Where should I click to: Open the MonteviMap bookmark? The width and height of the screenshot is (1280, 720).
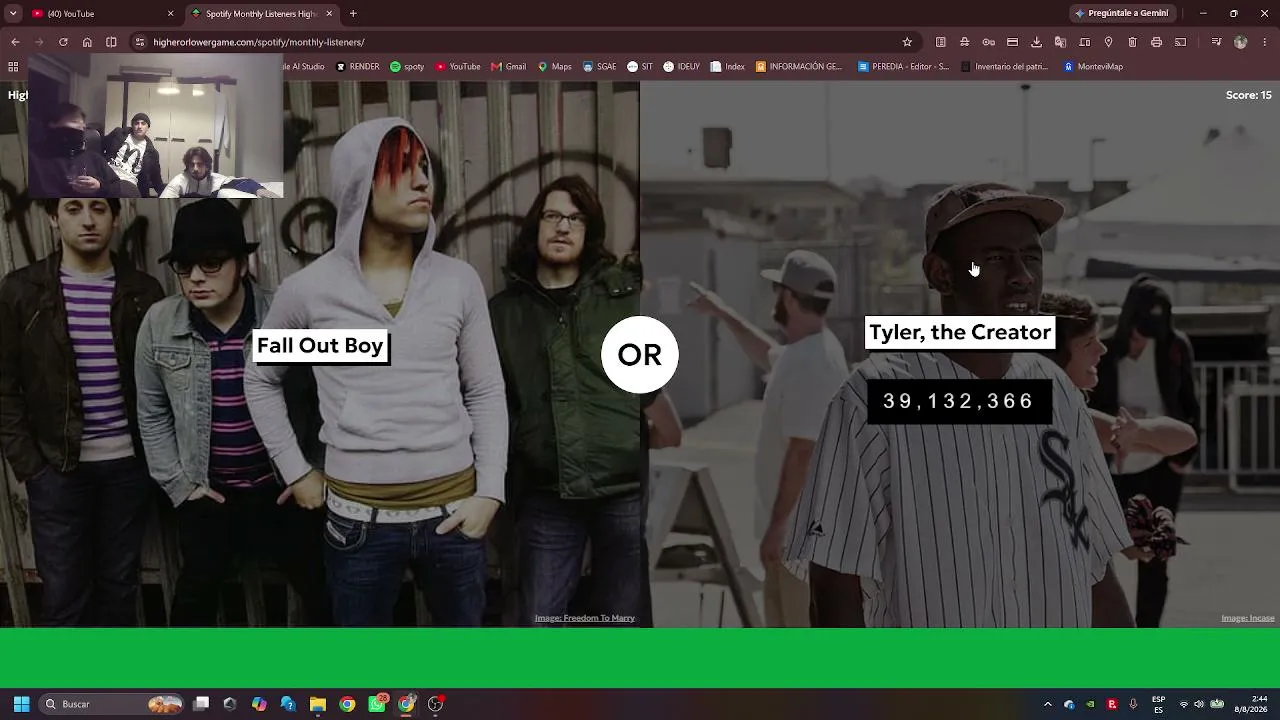[1093, 67]
